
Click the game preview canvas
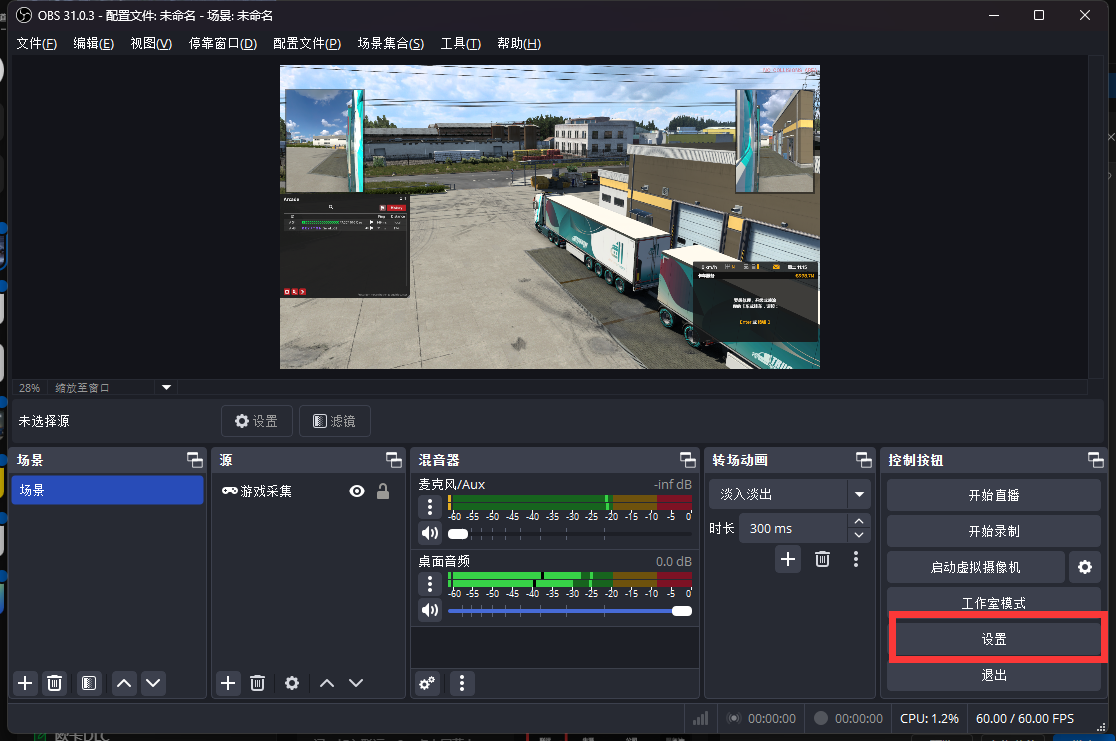549,217
